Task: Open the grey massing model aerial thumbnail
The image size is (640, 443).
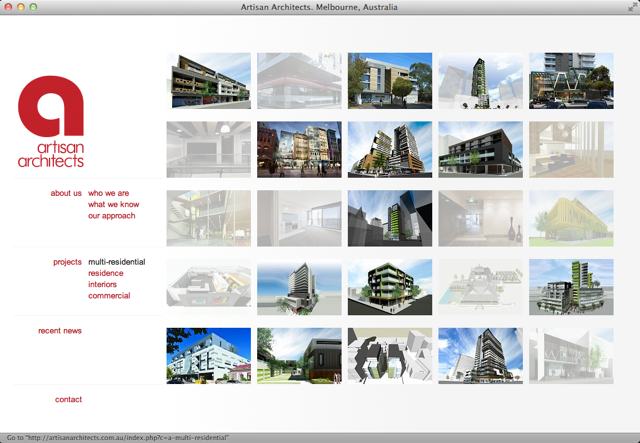Action: tap(390, 356)
